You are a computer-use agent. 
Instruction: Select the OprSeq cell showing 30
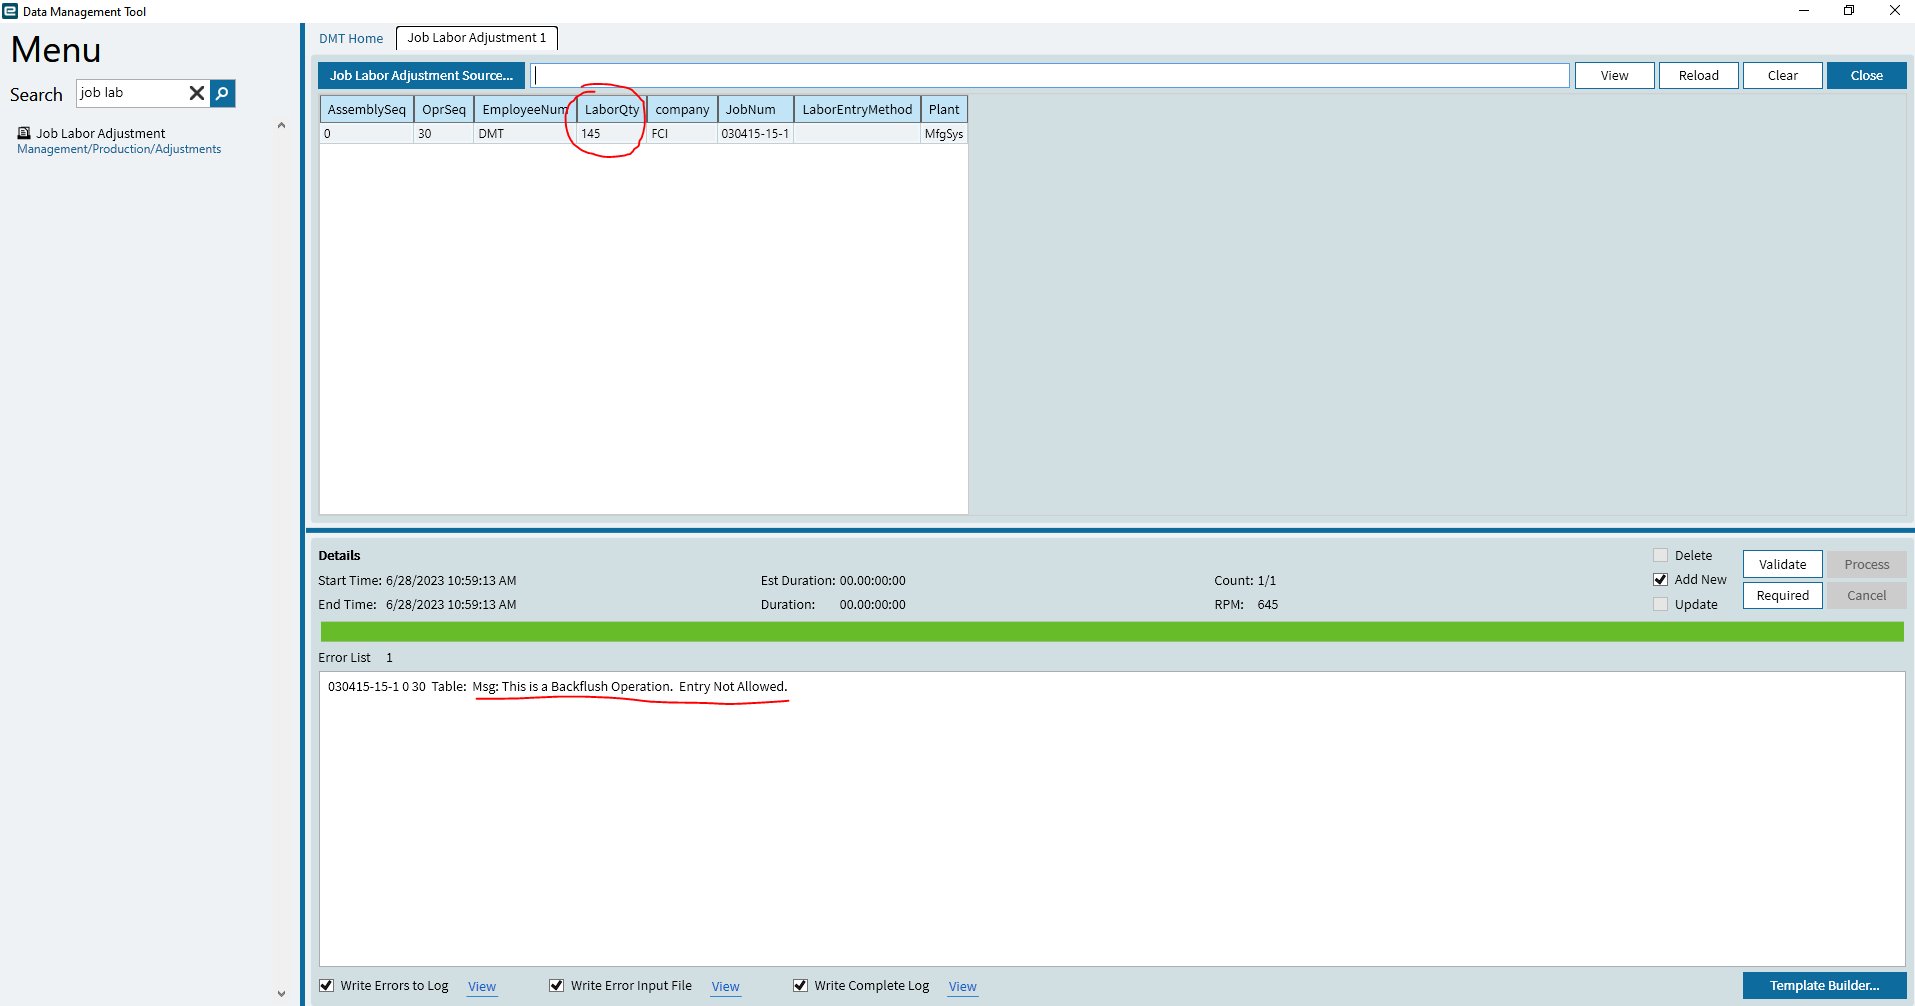443,134
